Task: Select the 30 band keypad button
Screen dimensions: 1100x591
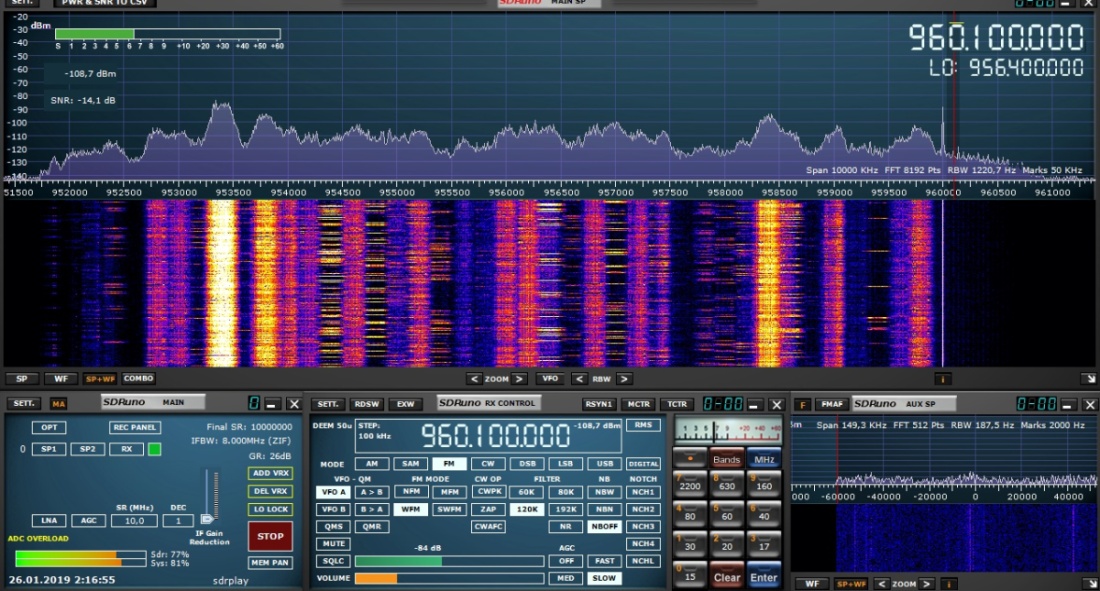Action: (690, 544)
